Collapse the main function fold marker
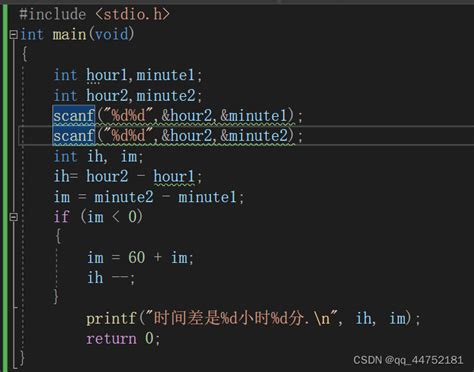Screen dimensions: 474x372 (x=13, y=34)
